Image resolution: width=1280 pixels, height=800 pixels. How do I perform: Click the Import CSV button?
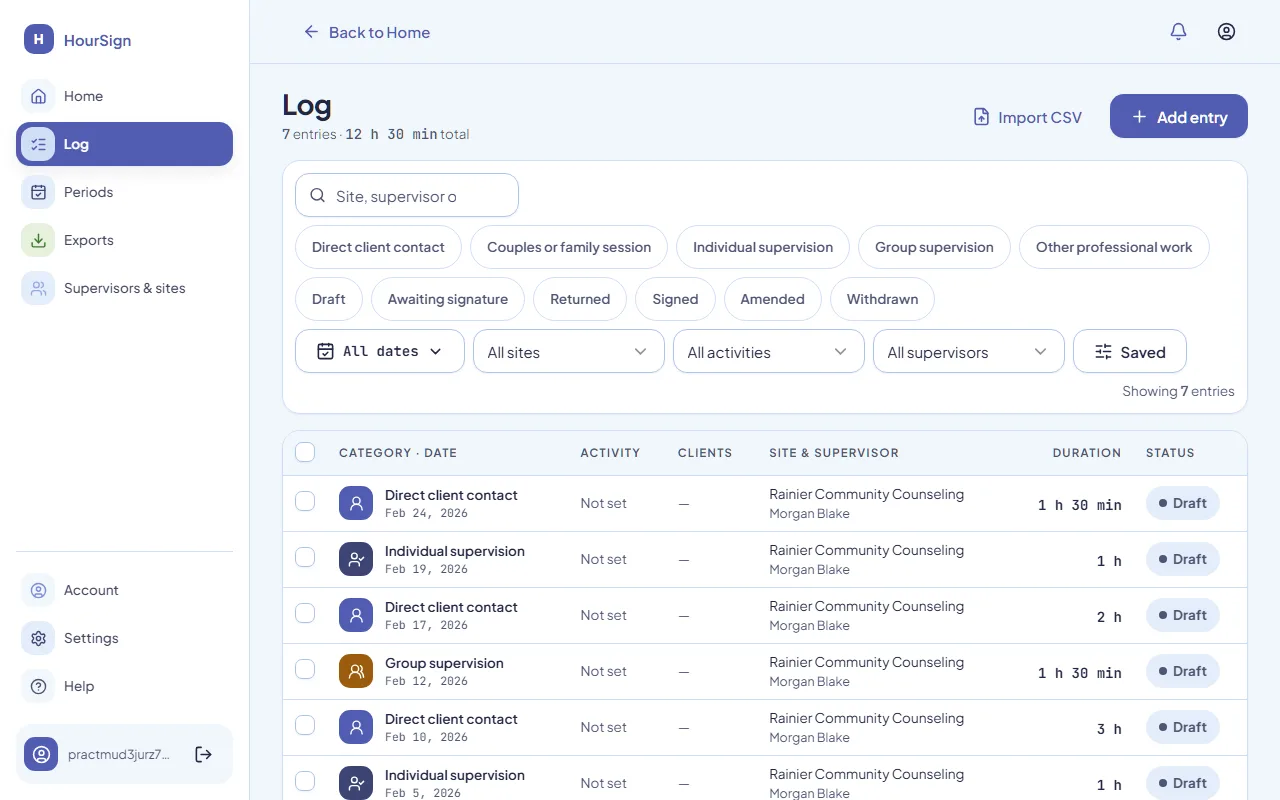(x=1028, y=117)
